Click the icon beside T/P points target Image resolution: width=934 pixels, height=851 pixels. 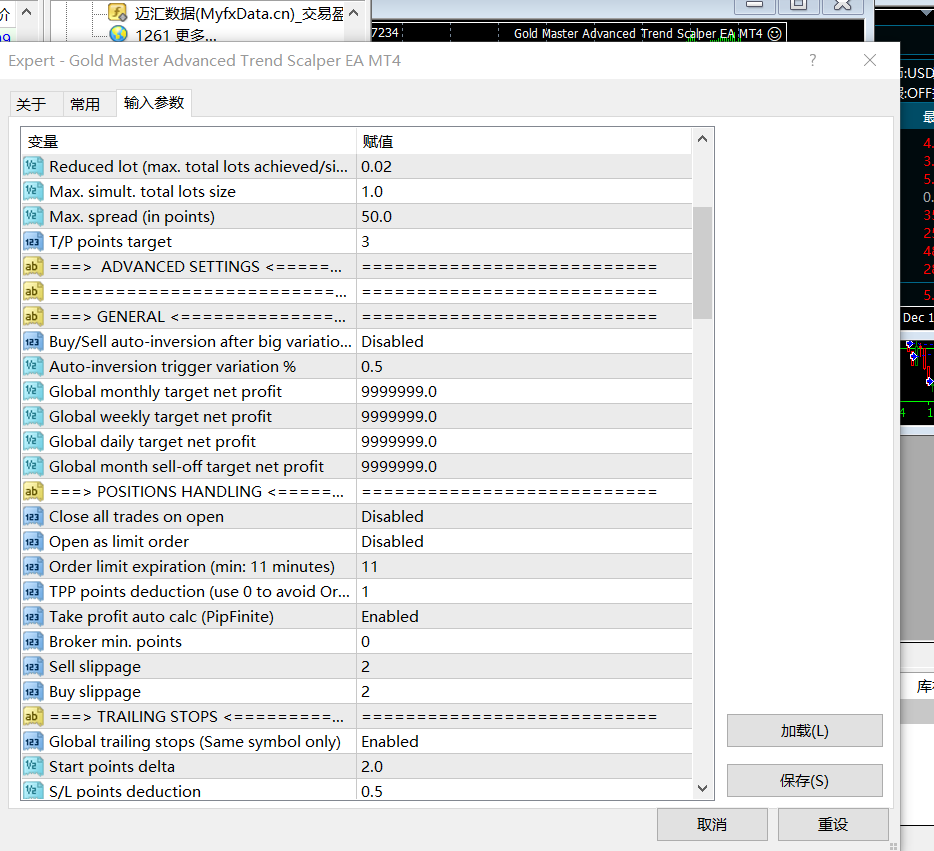coord(33,241)
